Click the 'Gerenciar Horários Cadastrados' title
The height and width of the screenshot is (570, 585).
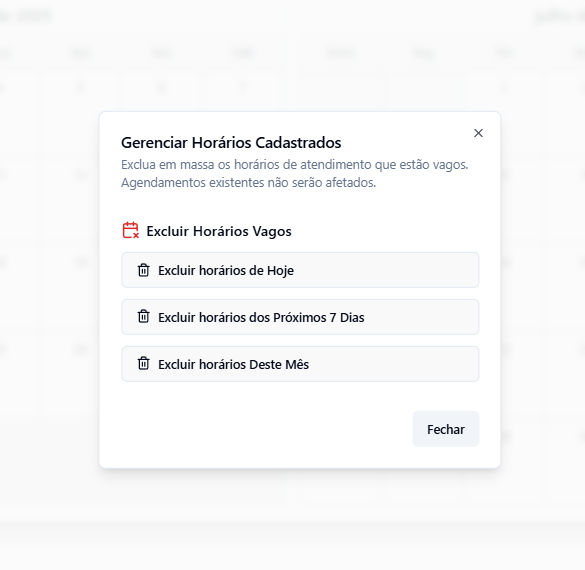[231, 143]
